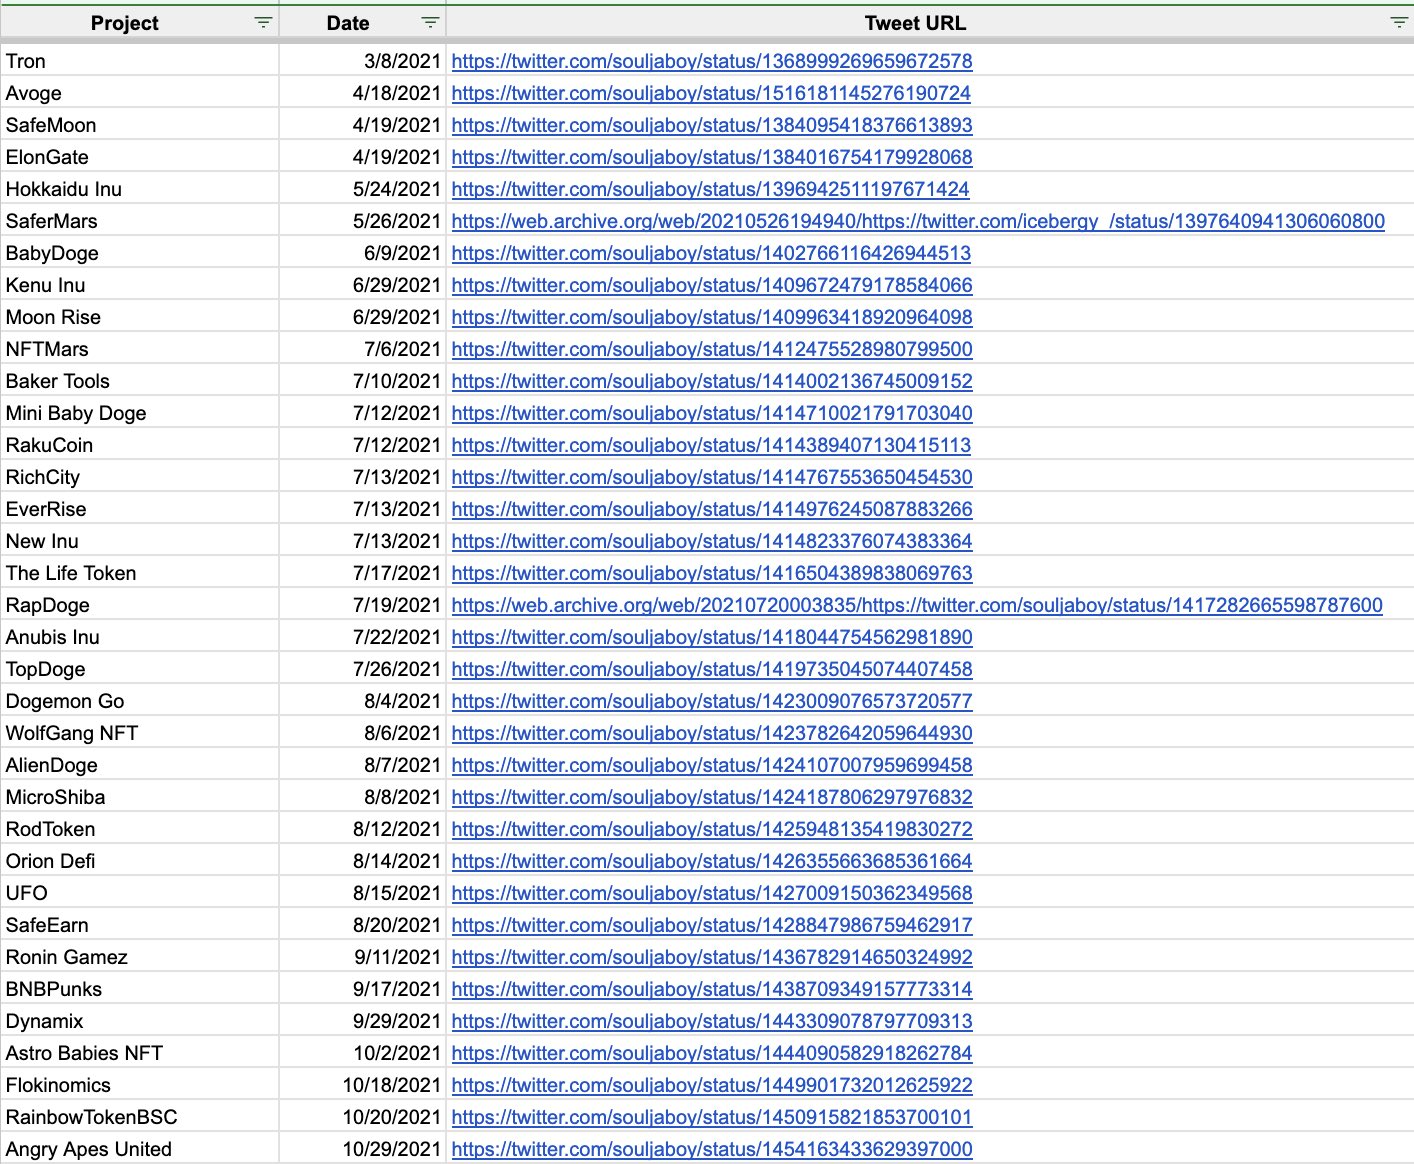Open the Flokinomics tweet link
The height and width of the screenshot is (1164, 1414).
click(x=712, y=1085)
